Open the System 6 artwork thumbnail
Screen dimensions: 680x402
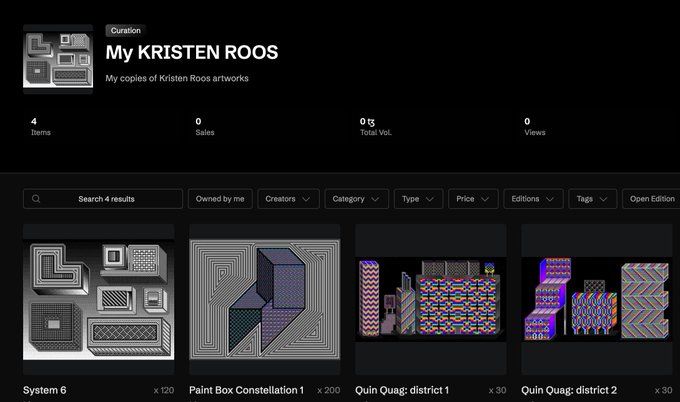(x=98, y=299)
